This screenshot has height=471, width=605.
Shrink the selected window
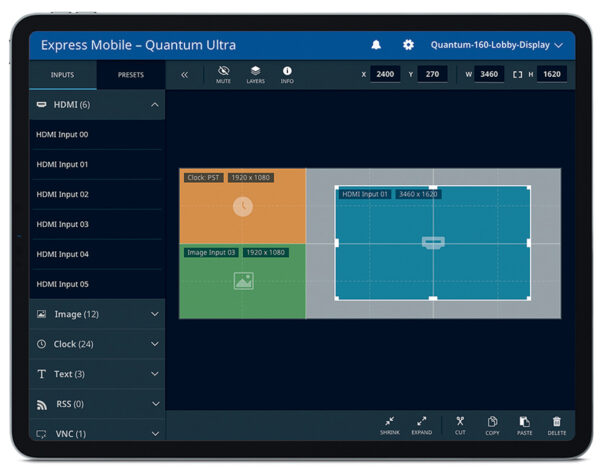click(x=388, y=425)
